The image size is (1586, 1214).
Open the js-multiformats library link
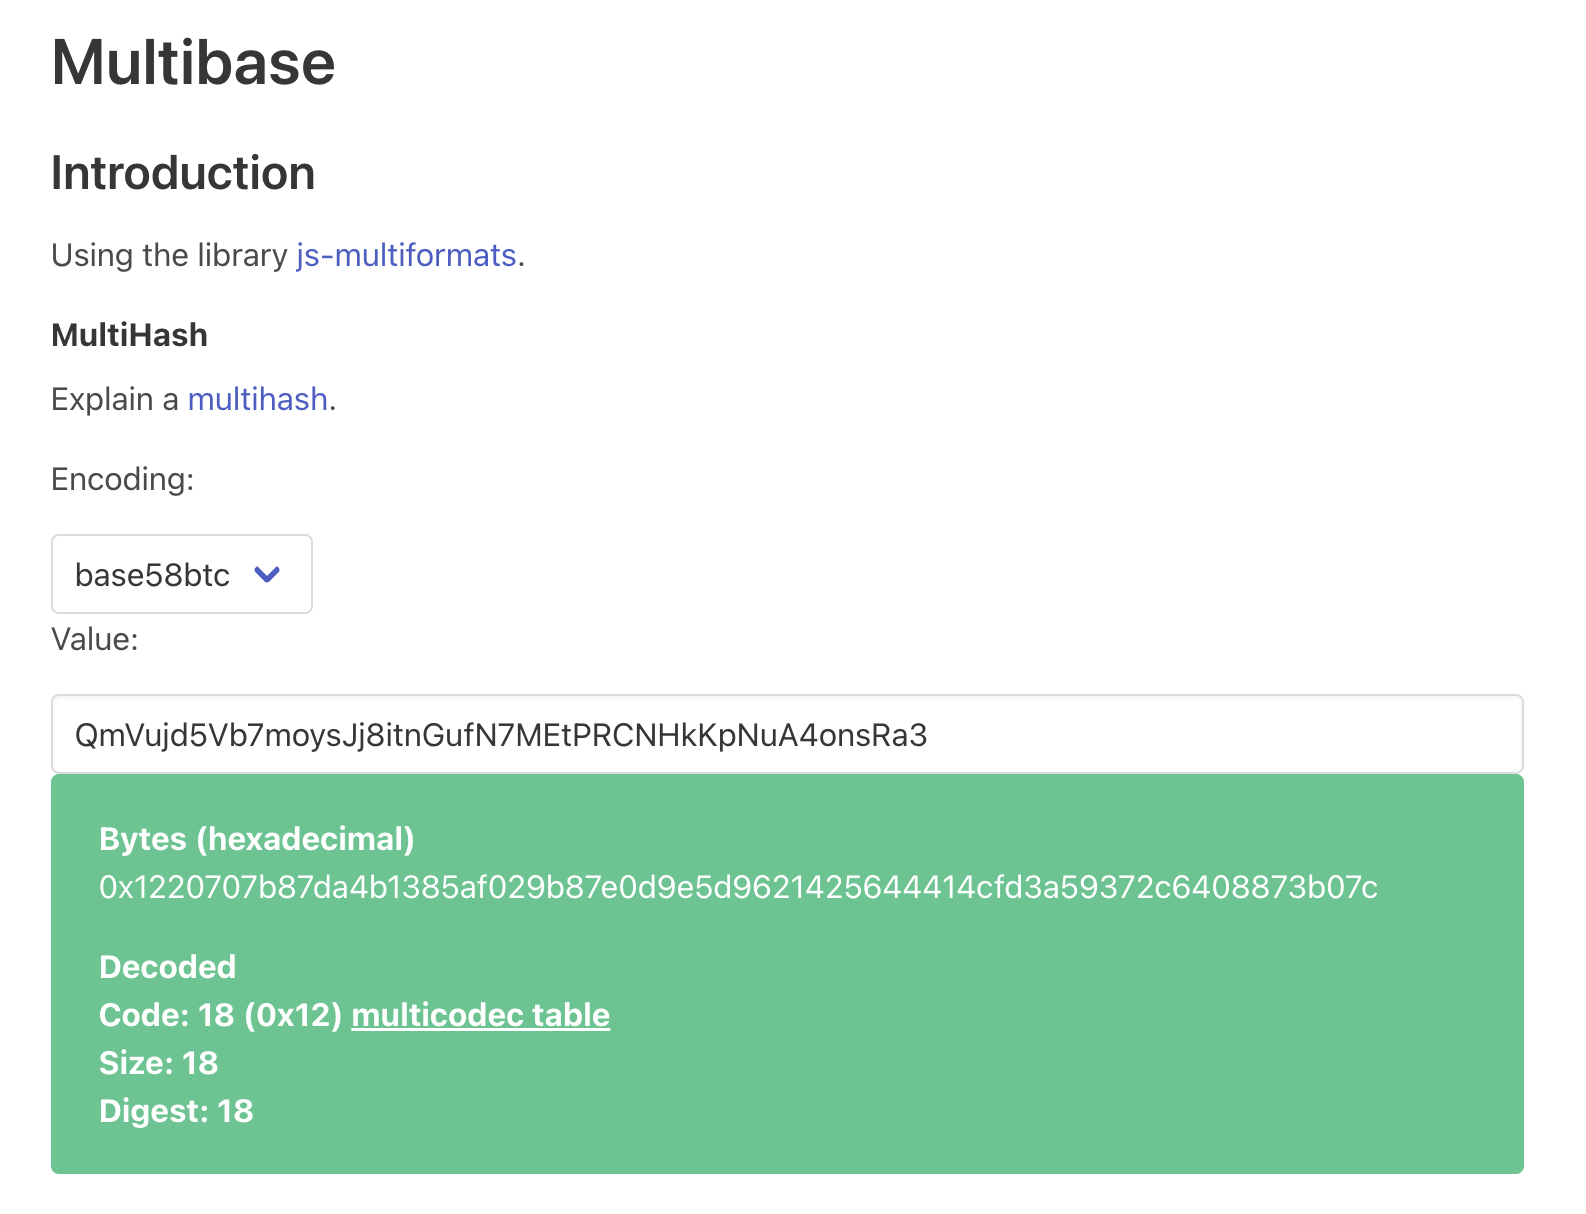pos(404,256)
